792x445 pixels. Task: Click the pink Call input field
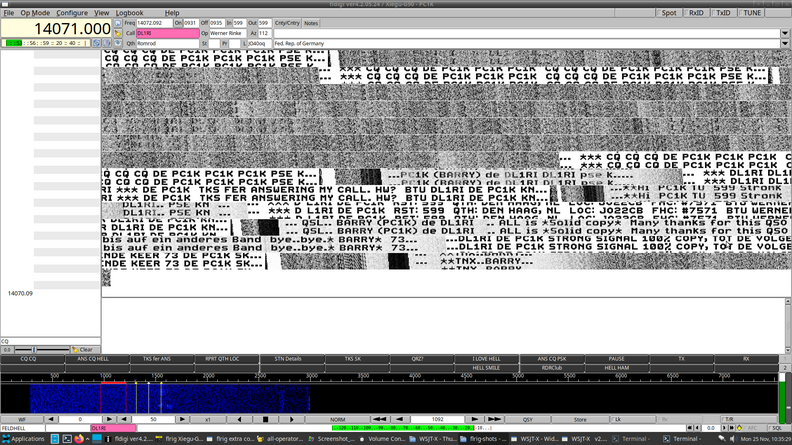(x=166, y=33)
